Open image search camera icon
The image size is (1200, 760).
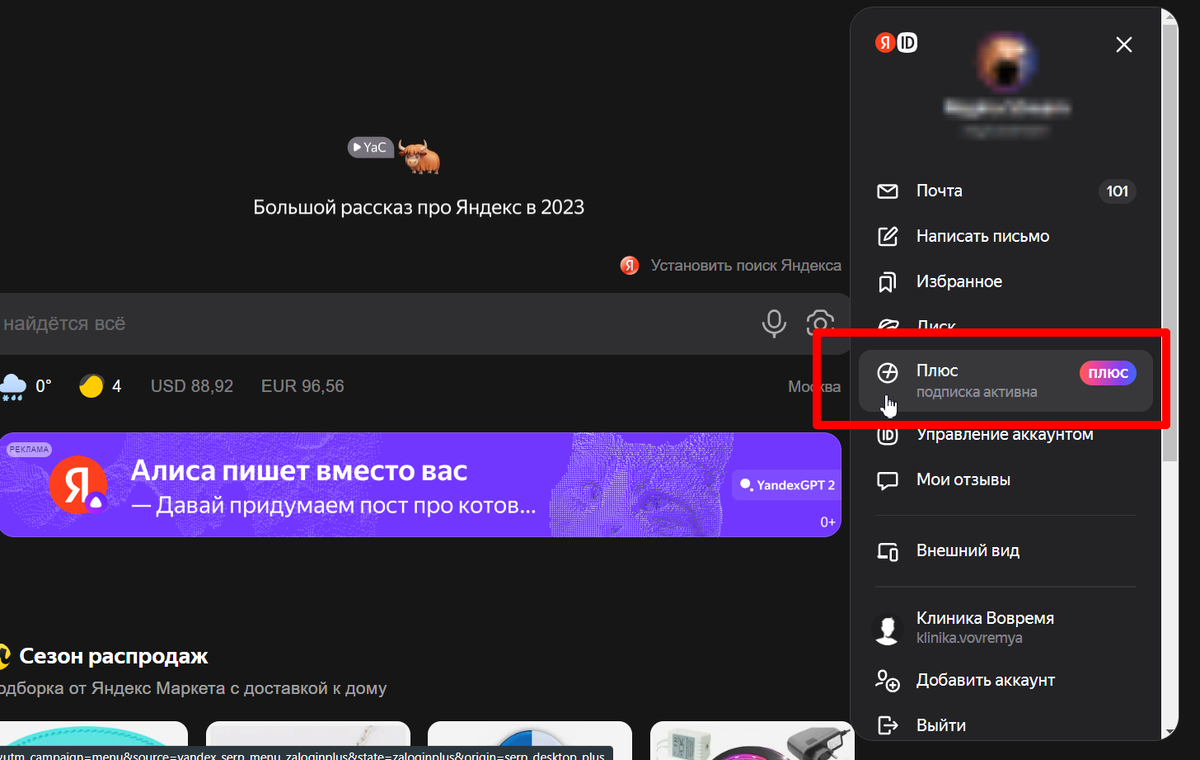tap(820, 323)
